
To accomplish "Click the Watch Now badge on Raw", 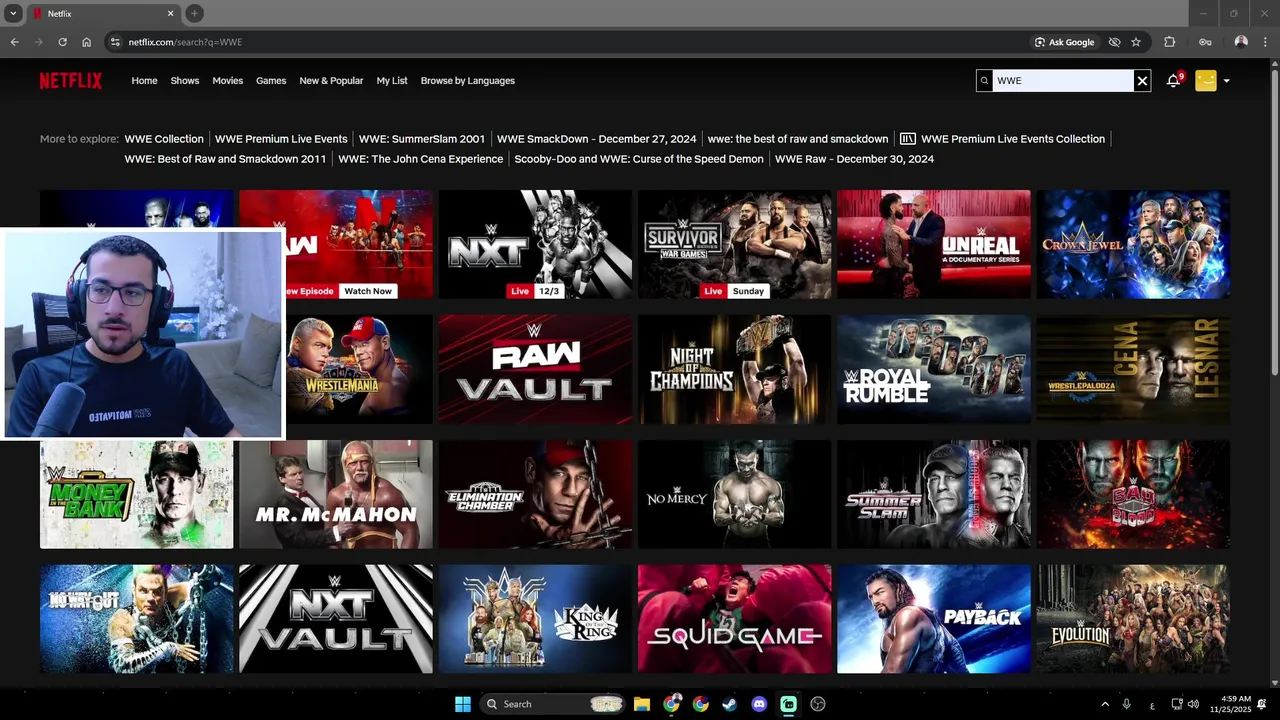I will (x=368, y=291).
